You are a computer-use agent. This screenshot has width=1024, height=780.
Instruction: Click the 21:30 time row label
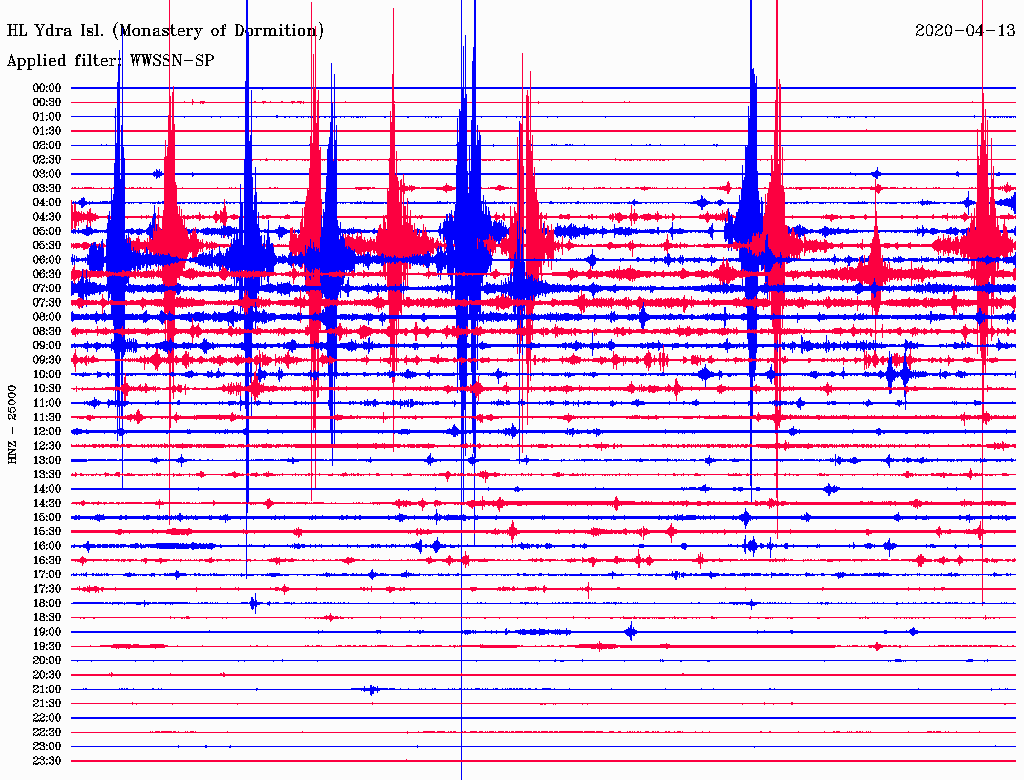47,704
